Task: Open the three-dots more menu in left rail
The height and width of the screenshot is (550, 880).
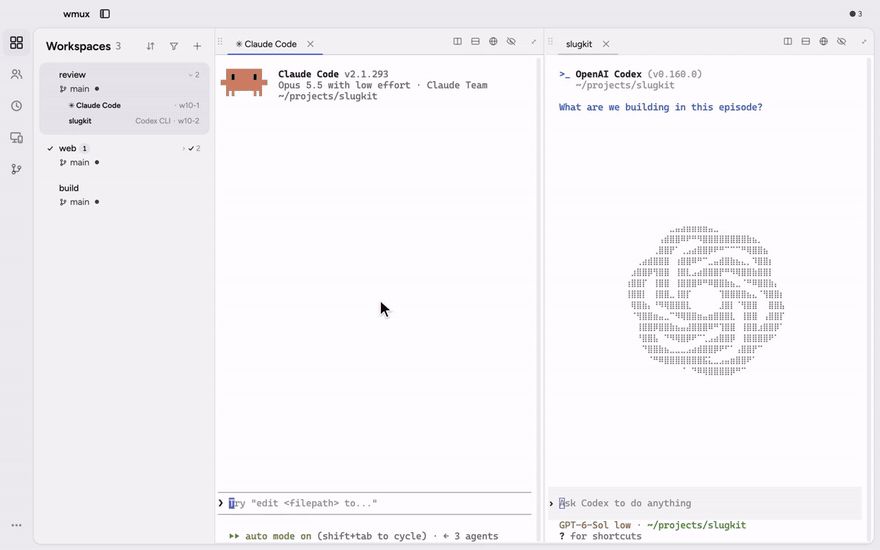Action: [x=17, y=525]
